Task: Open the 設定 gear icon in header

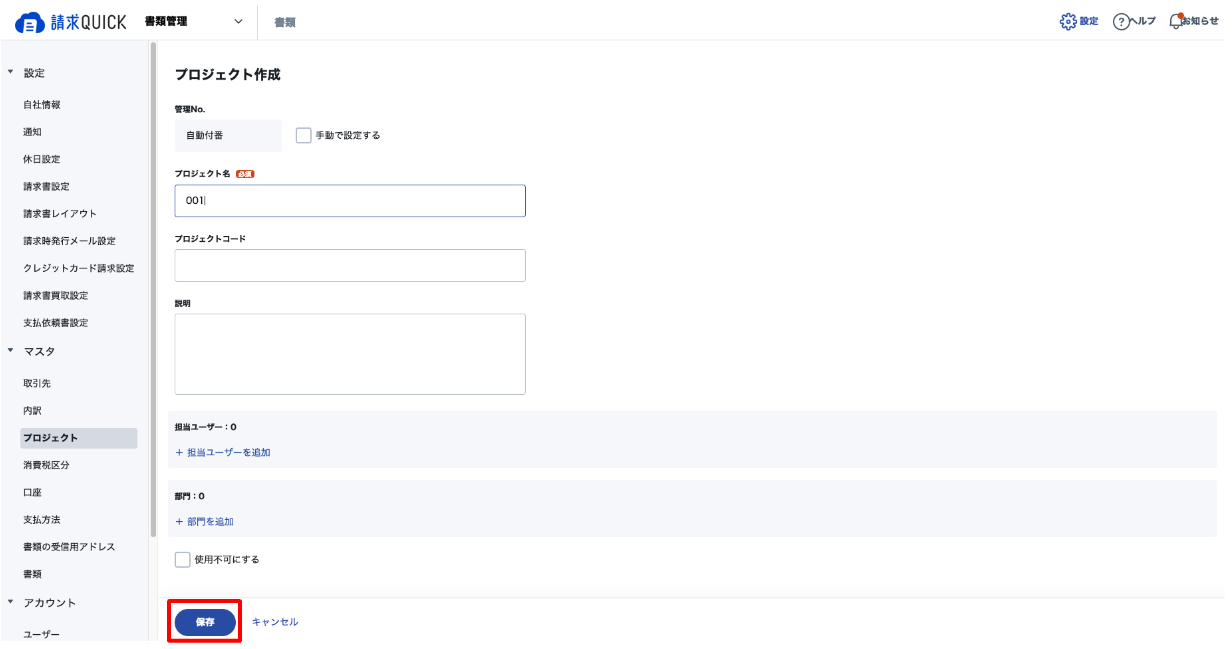Action: click(1067, 21)
